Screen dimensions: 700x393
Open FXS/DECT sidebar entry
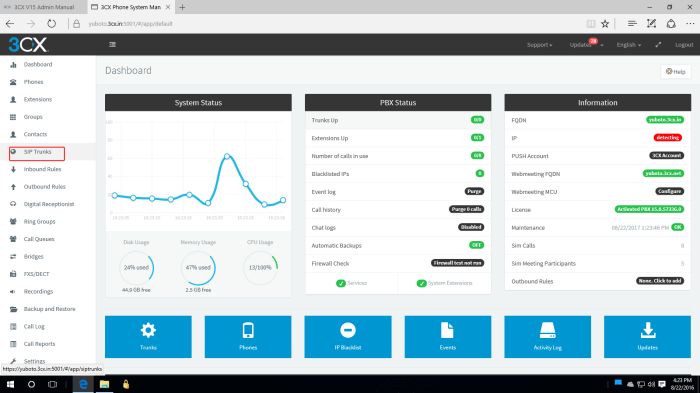tap(37, 274)
